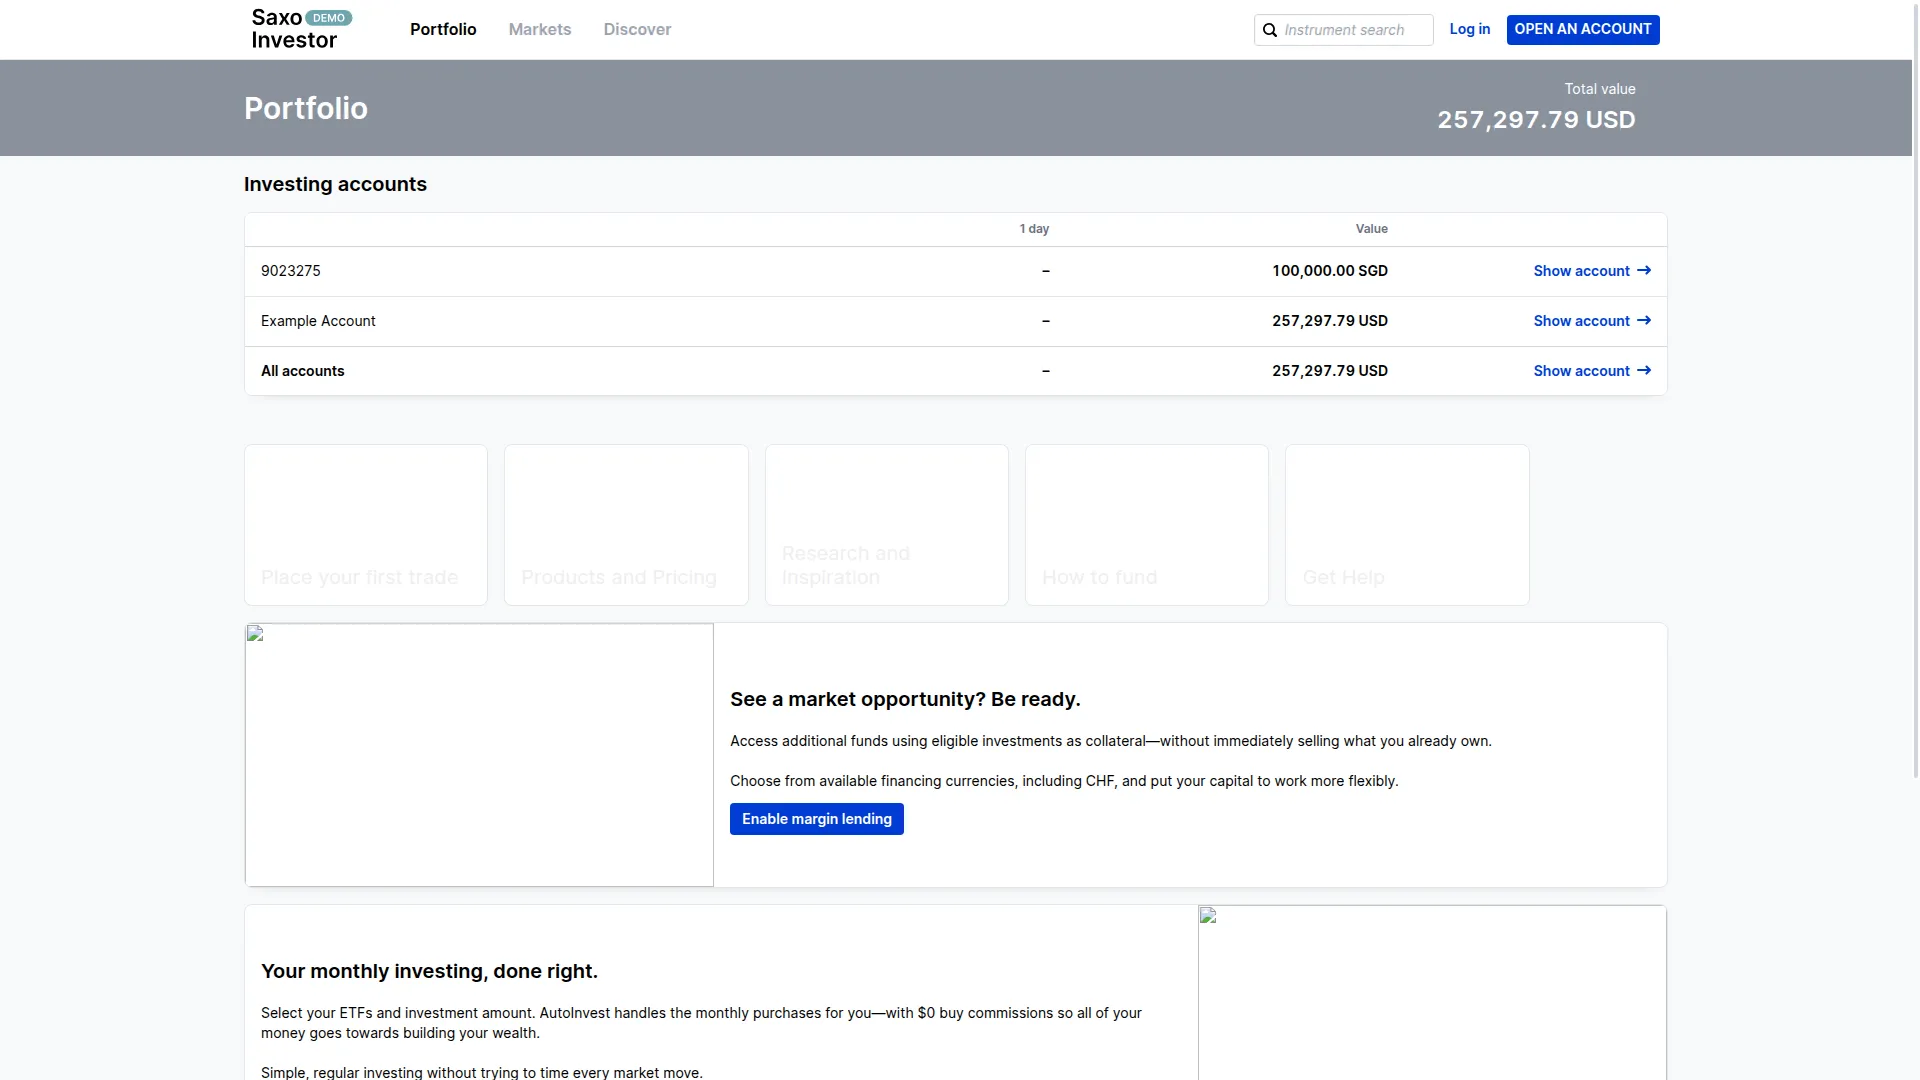This screenshot has height=1080, width=1920.
Task: Open the Get Help card
Action: pos(1407,525)
